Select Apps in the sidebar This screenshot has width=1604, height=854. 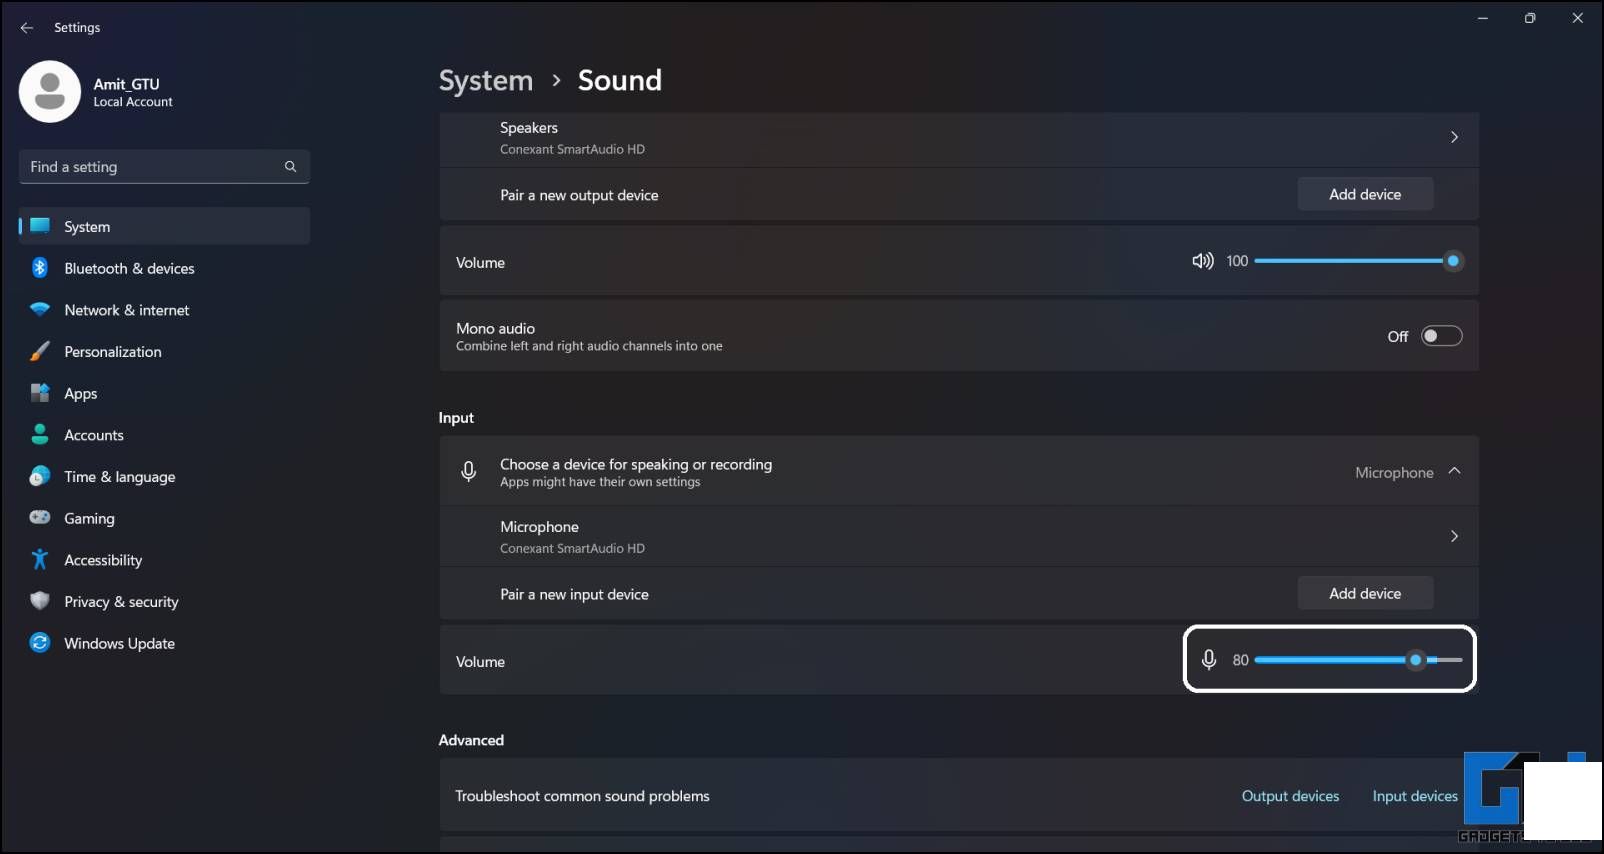(164, 393)
